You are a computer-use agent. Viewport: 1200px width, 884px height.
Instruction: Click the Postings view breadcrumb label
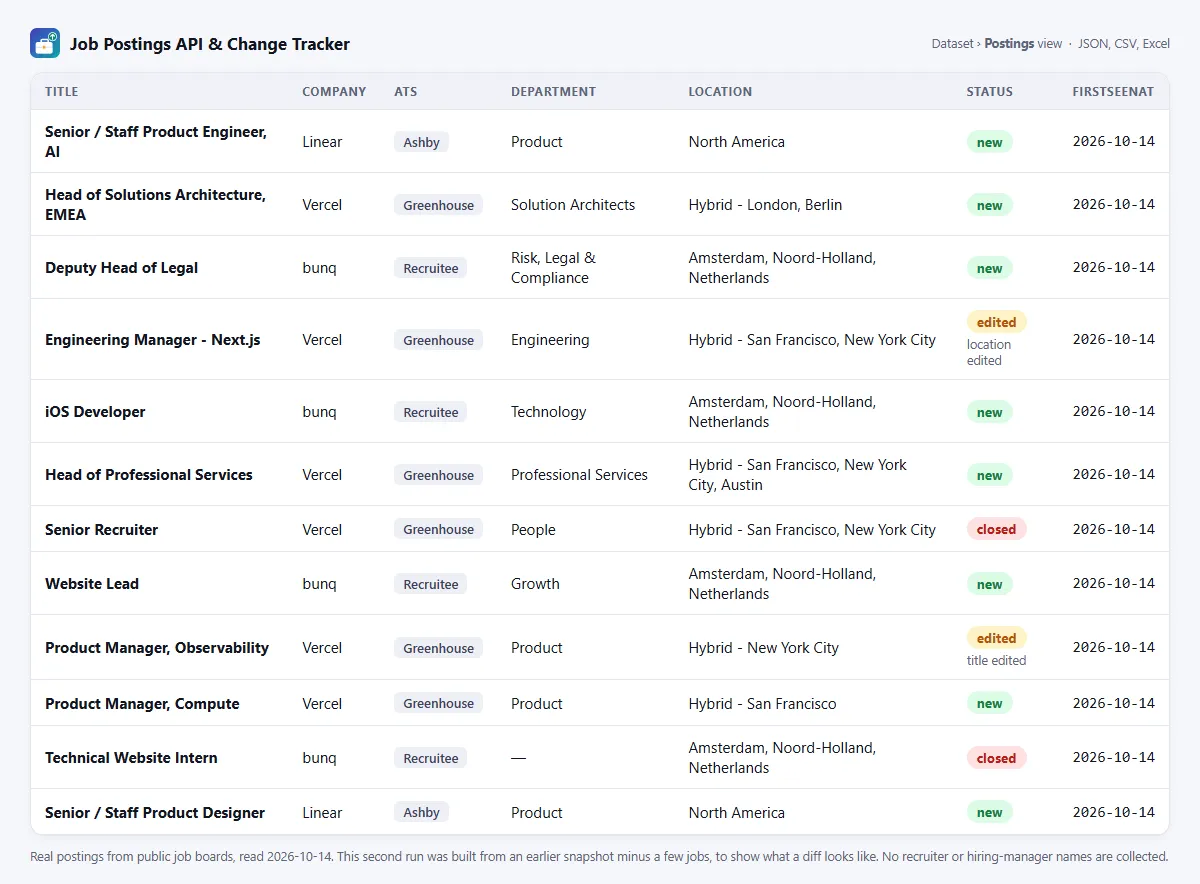coord(1023,44)
